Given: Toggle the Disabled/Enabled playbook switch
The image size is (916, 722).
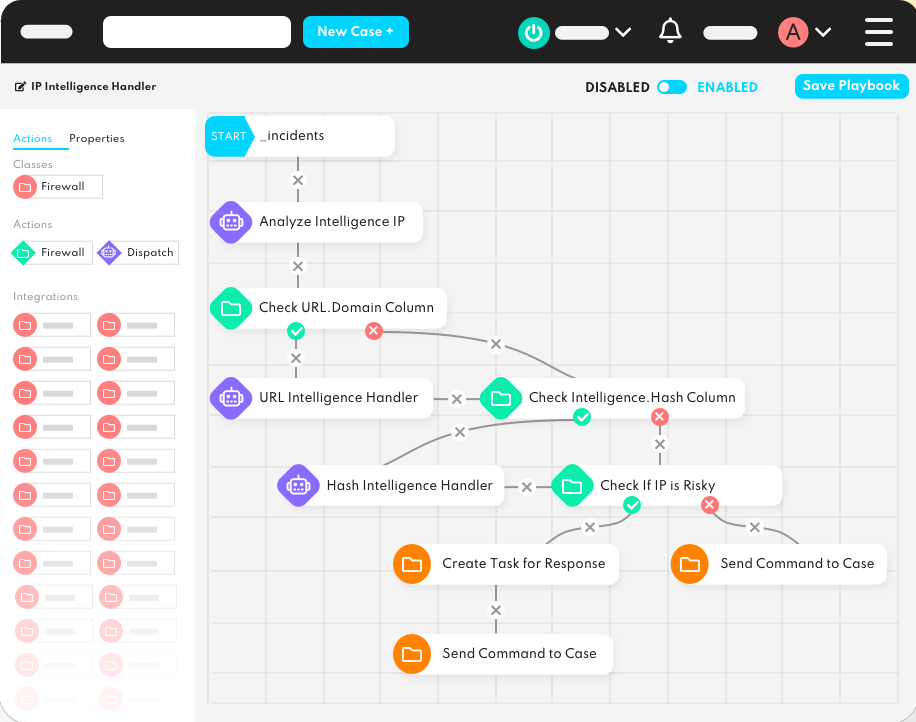Looking at the screenshot, I should (672, 87).
